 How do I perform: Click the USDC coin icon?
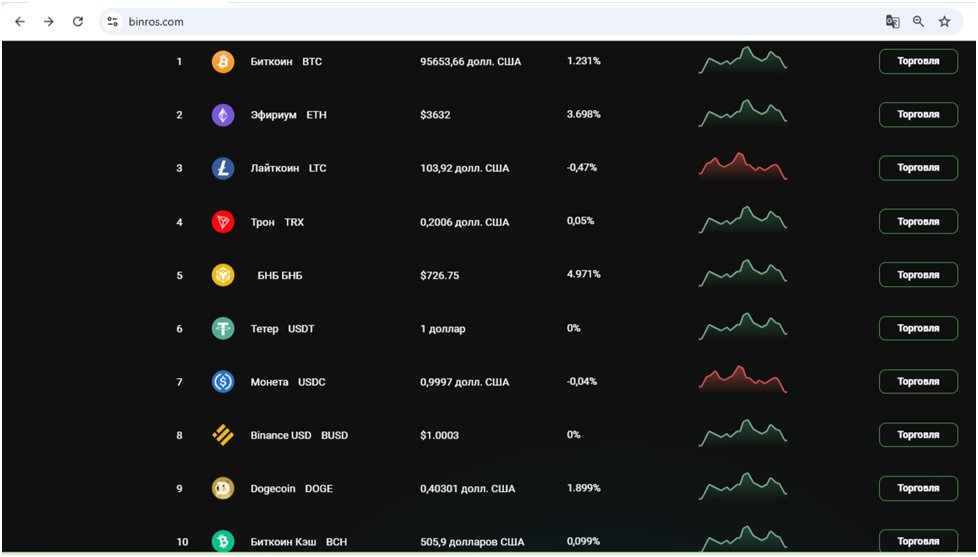pyautogui.click(x=223, y=382)
